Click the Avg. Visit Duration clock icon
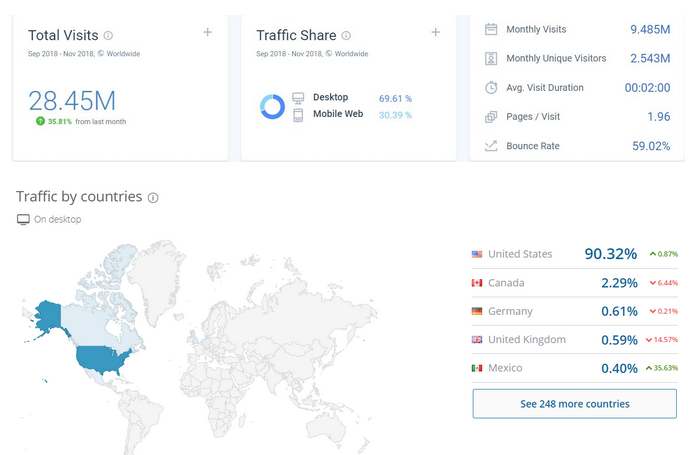The width and height of the screenshot is (689, 455). pyautogui.click(x=491, y=87)
